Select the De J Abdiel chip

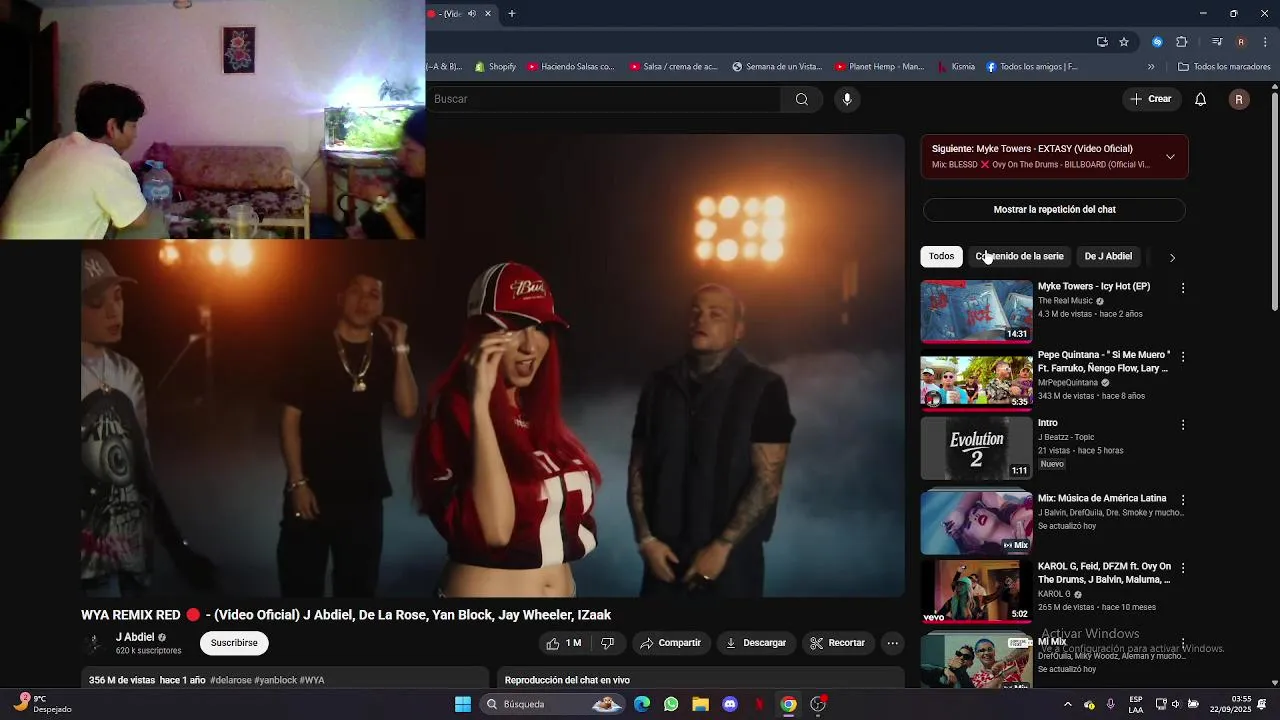point(1108,256)
